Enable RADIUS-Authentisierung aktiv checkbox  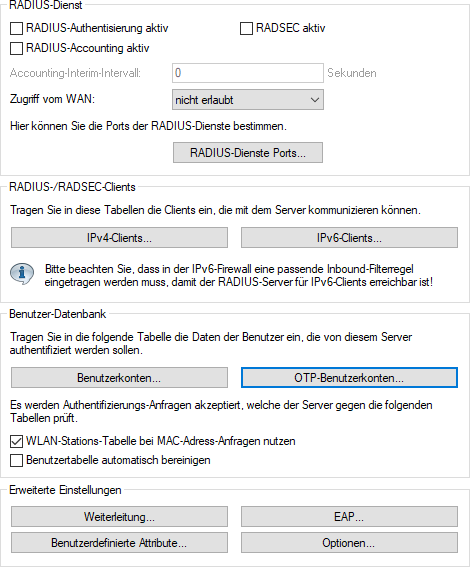[x=16, y=28]
